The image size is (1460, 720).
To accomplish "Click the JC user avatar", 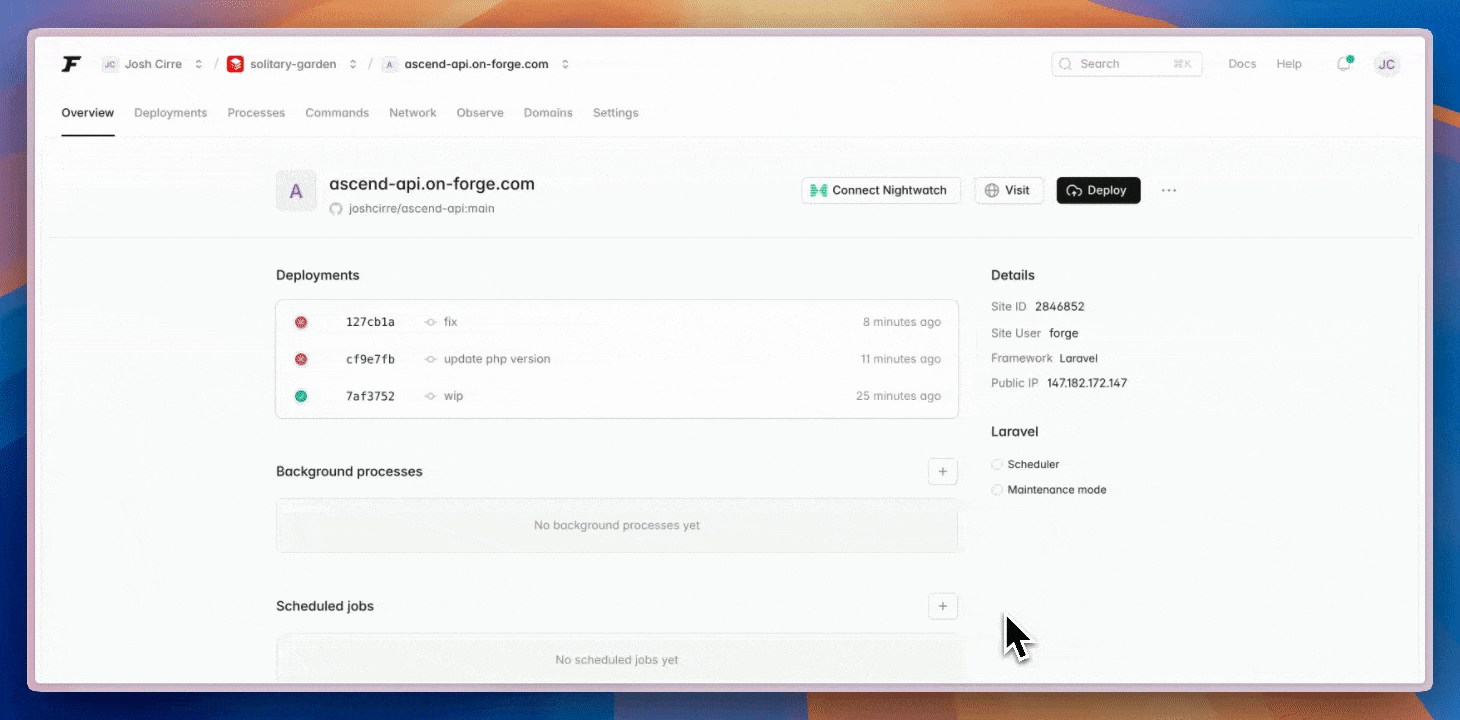I will pyautogui.click(x=1386, y=64).
